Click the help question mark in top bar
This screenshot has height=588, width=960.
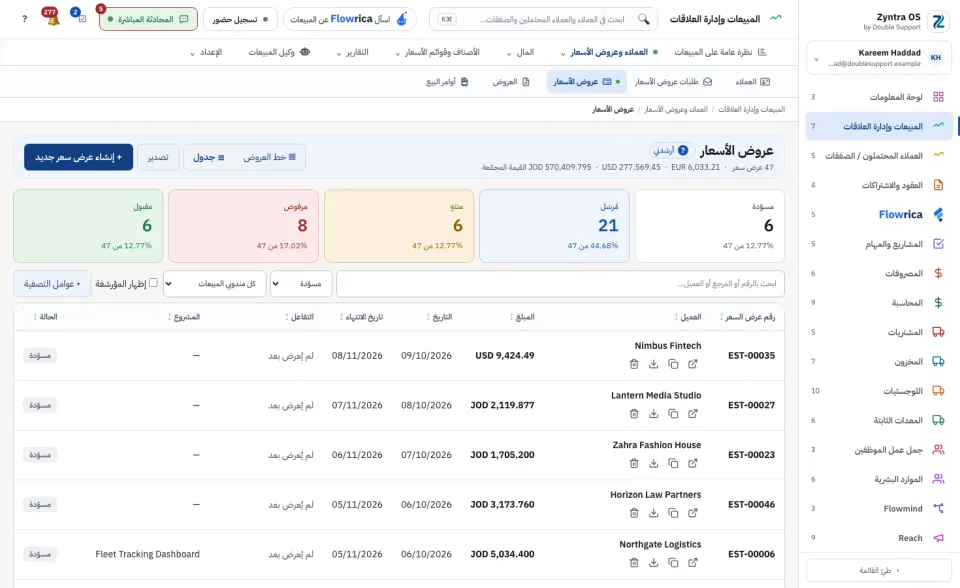click(24, 19)
